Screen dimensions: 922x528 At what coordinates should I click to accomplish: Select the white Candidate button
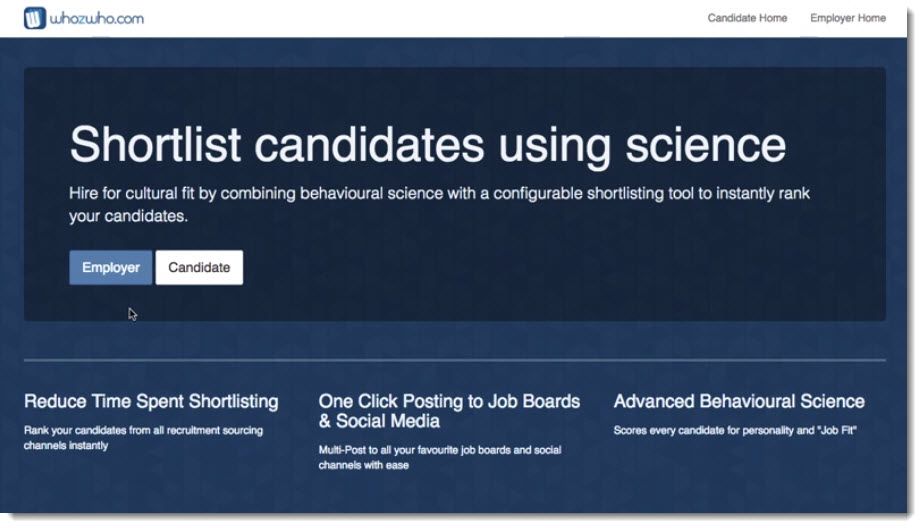[x=199, y=268]
